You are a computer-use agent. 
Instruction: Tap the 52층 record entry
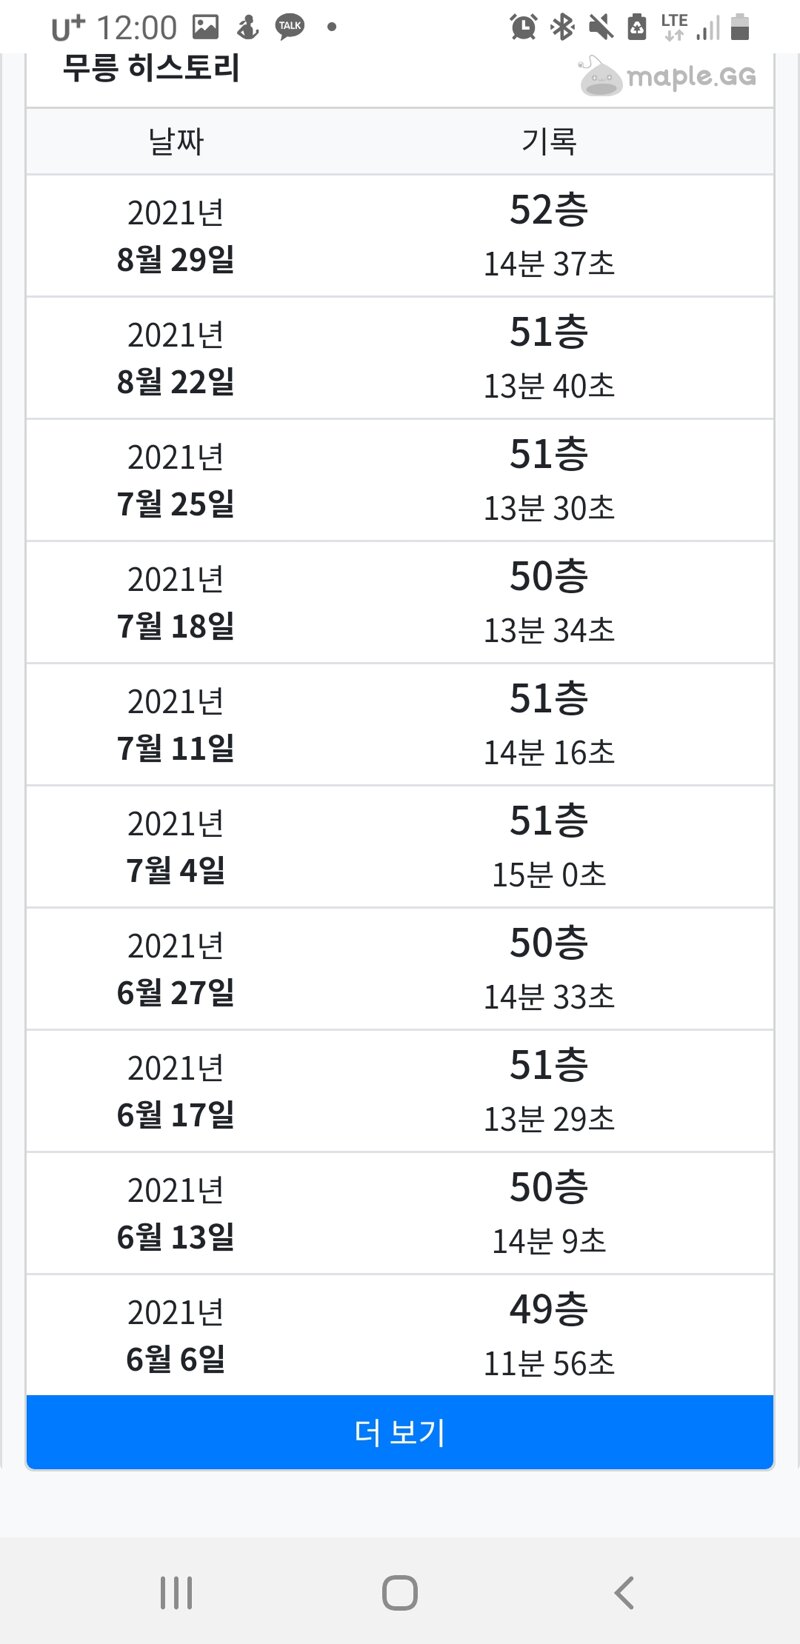point(549,209)
